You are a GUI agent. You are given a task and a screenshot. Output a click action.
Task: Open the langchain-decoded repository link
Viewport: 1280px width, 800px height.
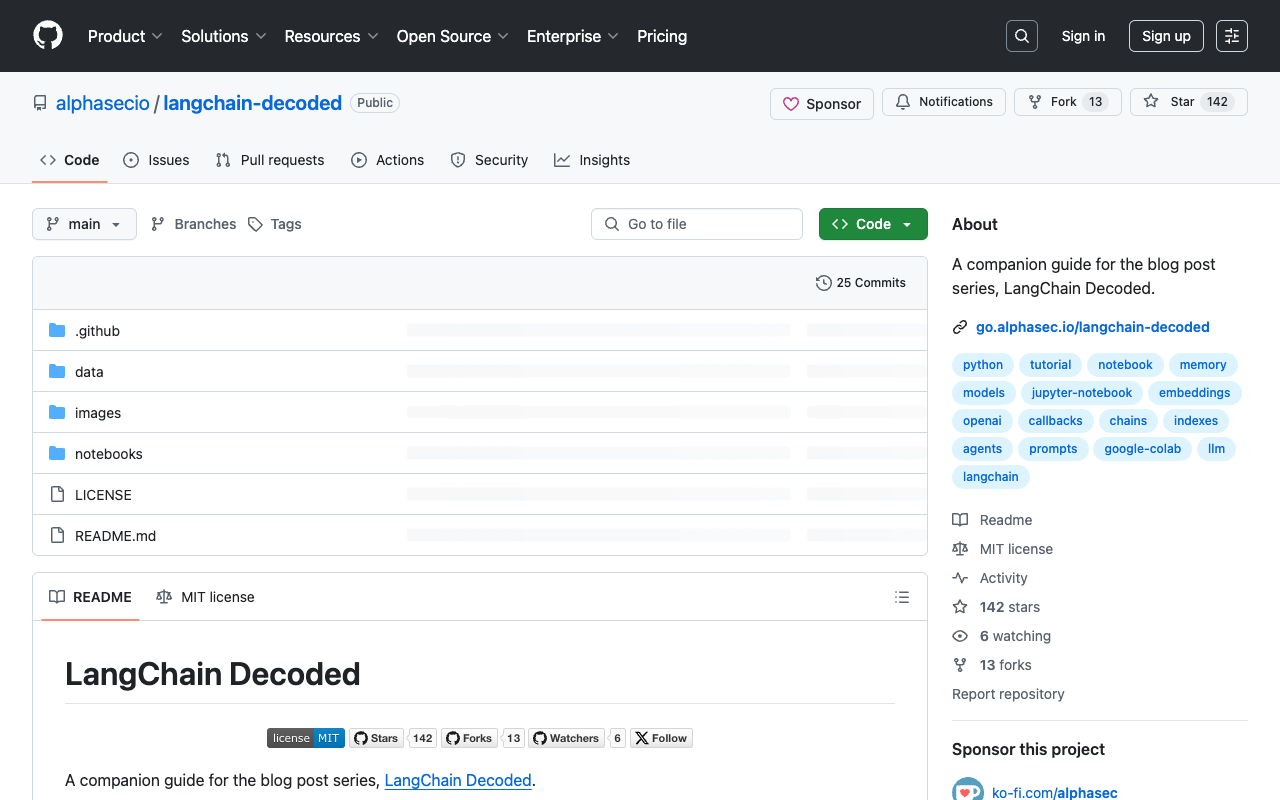(253, 103)
